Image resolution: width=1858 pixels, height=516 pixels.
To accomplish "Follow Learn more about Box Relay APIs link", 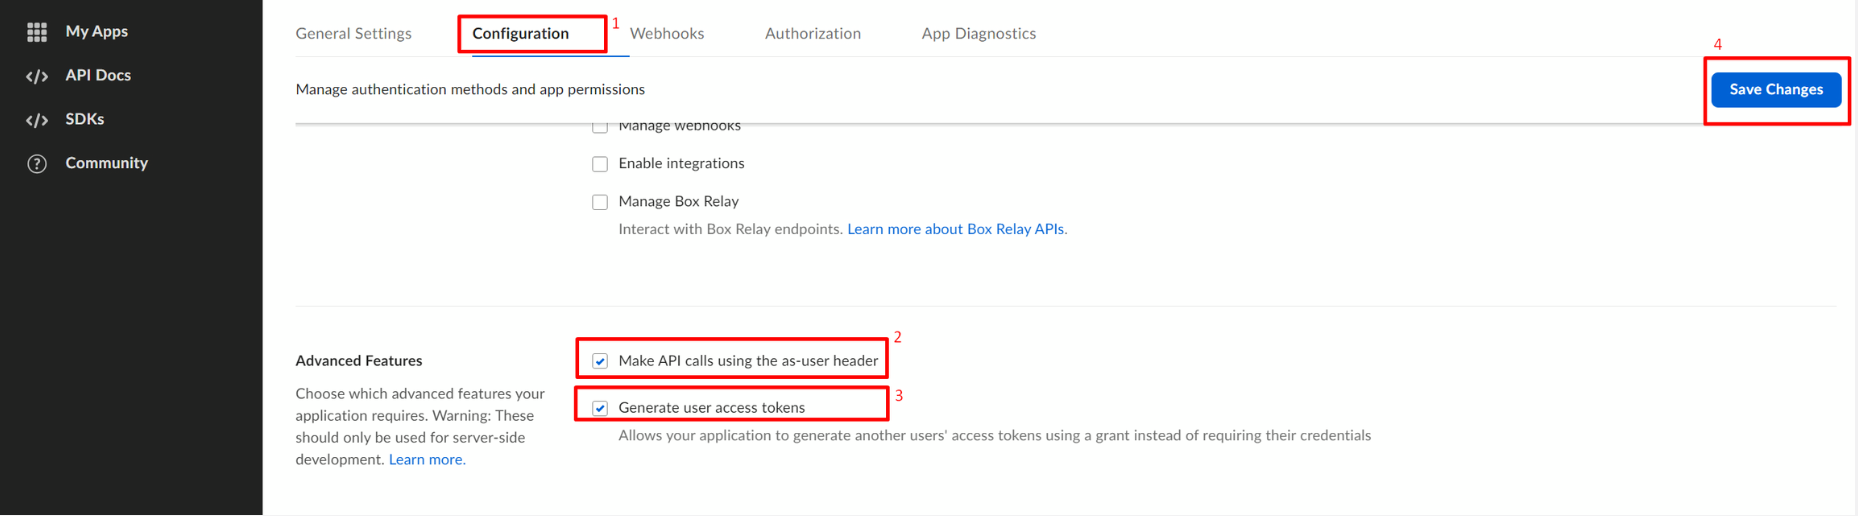I will coord(955,229).
